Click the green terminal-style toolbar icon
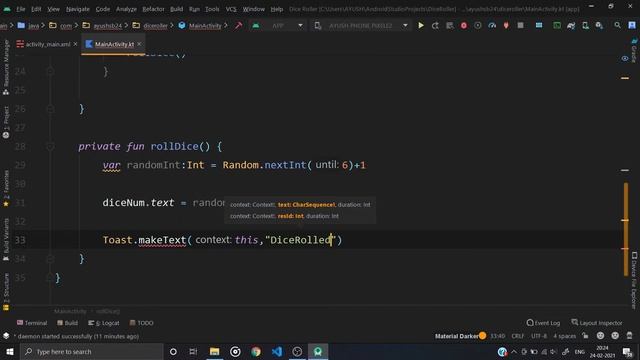The height and width of the screenshot is (360, 640). coord(557,25)
